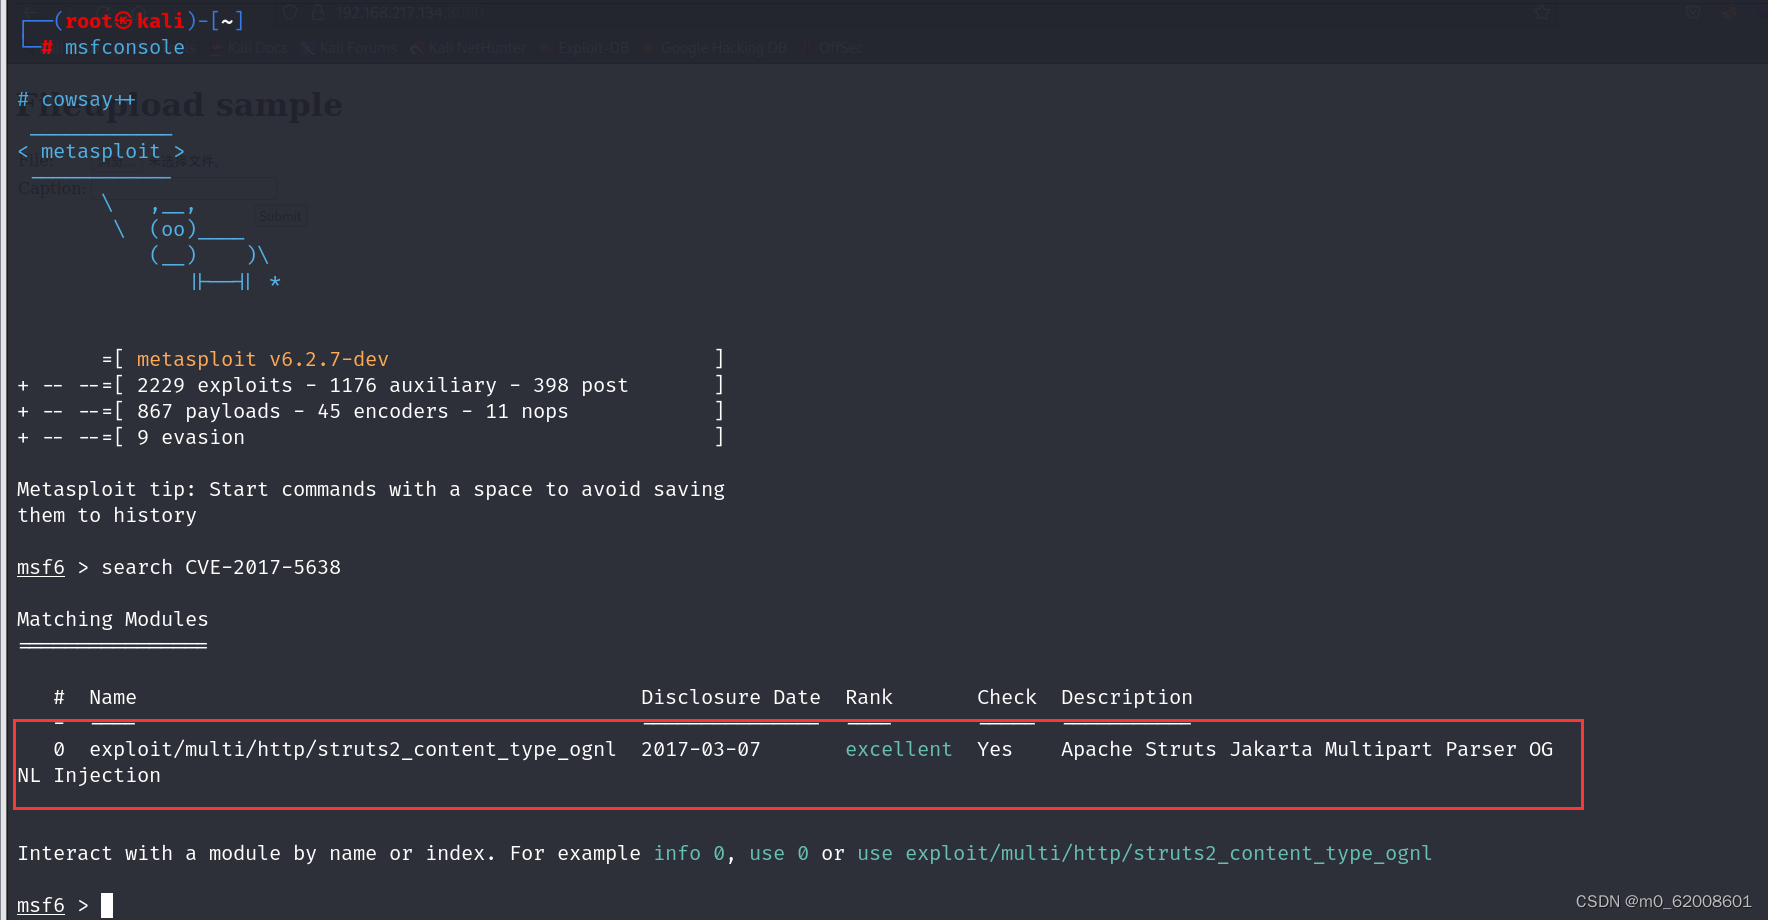Bookmark the page using the star icon
Screen dimensions: 1768x920
(x=1543, y=12)
